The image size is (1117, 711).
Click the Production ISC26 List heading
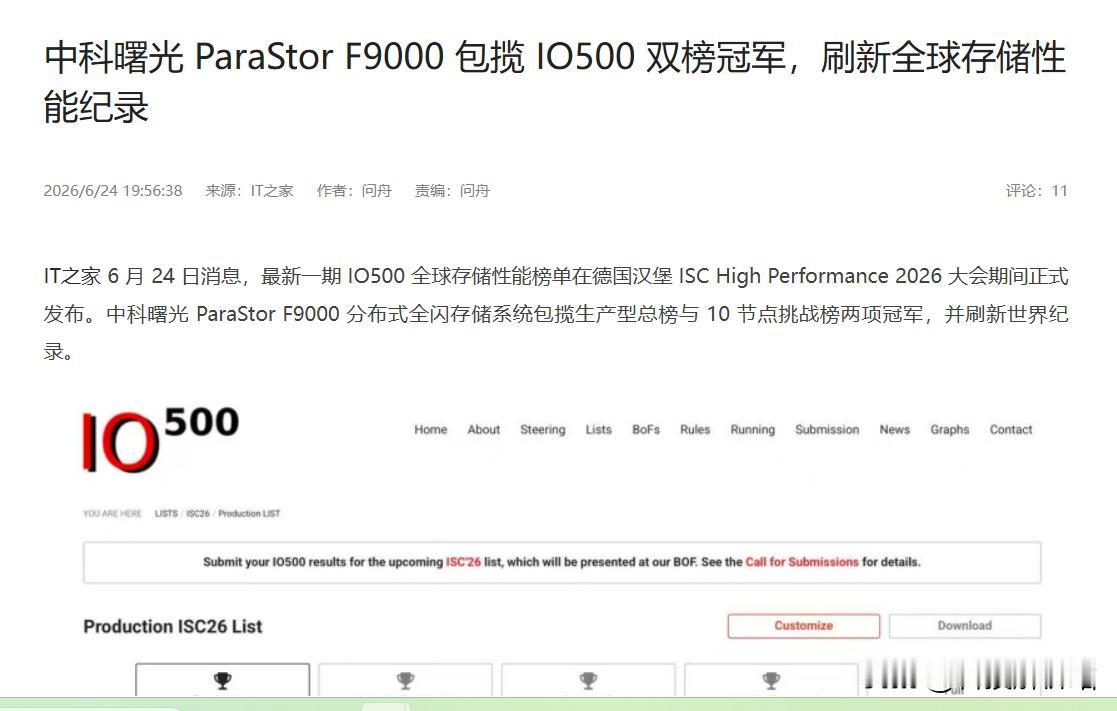click(x=173, y=626)
